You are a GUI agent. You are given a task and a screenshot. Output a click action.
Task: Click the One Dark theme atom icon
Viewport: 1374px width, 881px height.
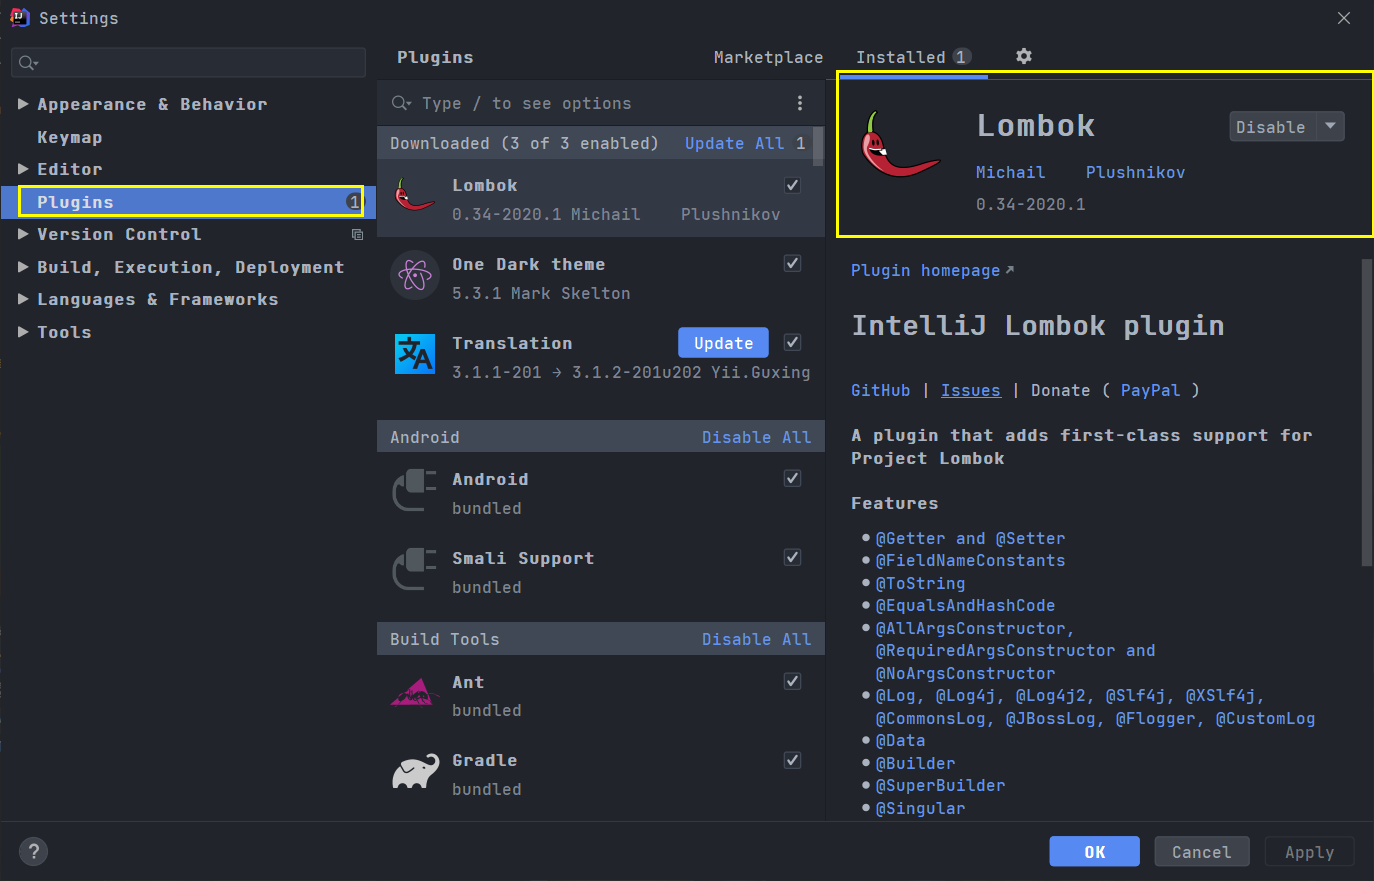click(x=414, y=275)
